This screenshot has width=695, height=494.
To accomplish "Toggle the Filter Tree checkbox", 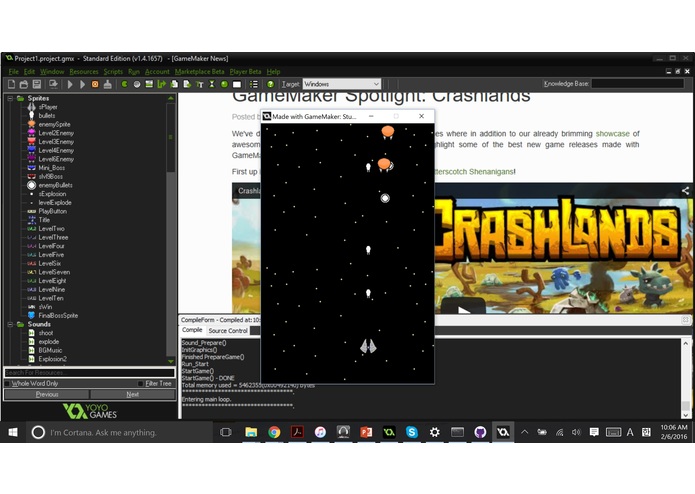I will [141, 384].
